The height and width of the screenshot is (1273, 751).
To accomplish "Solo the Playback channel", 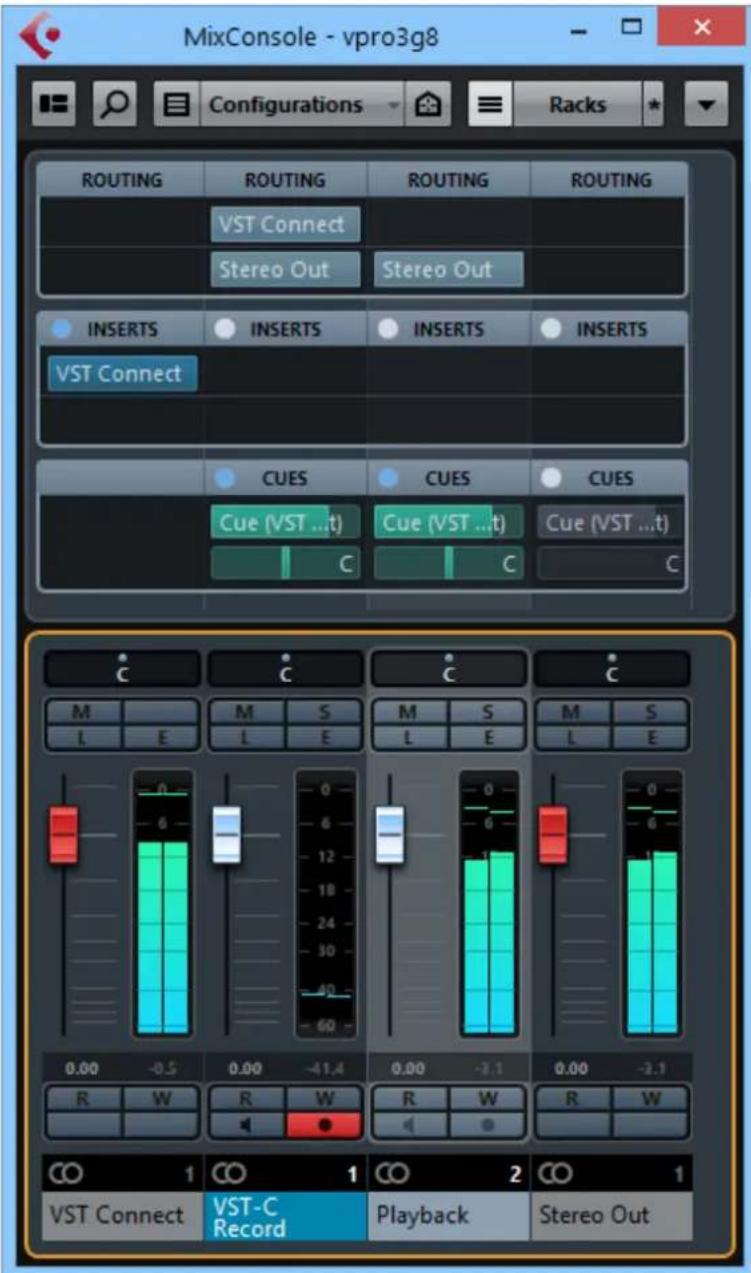I will (487, 712).
